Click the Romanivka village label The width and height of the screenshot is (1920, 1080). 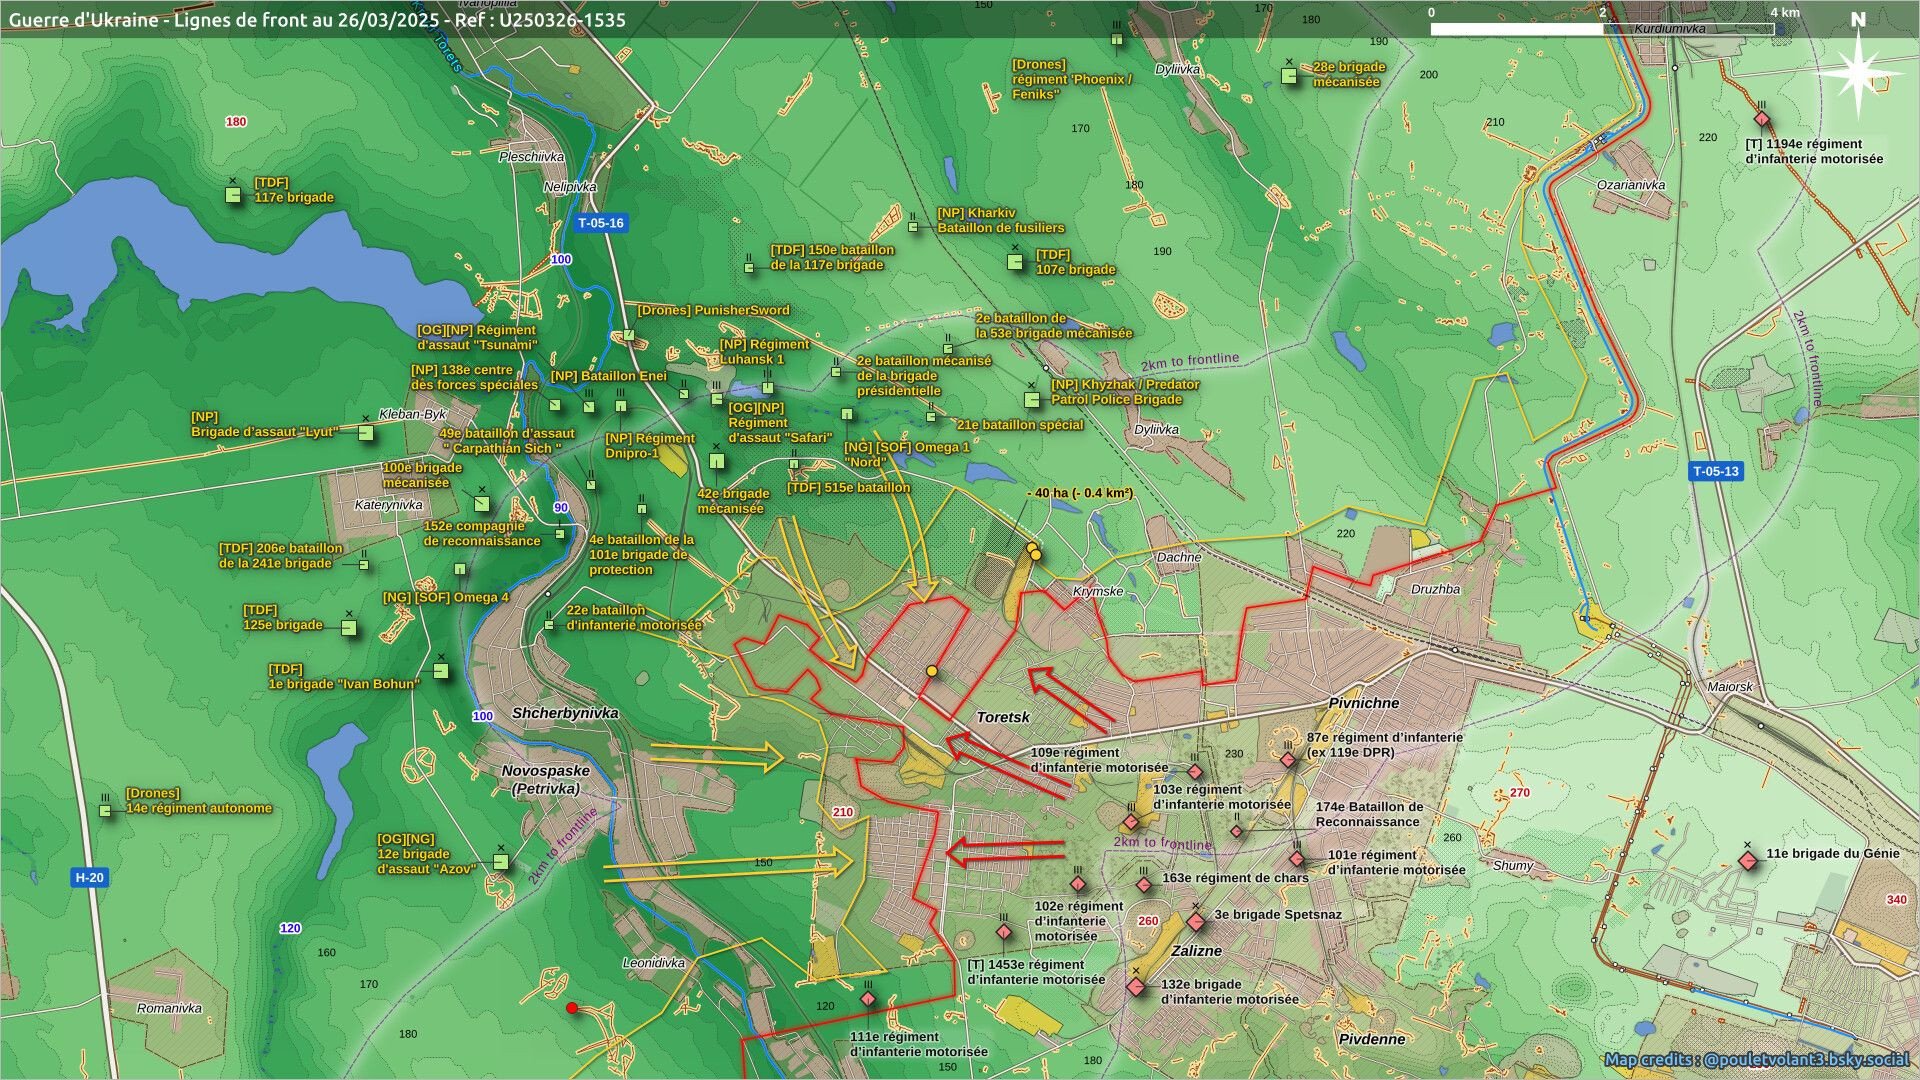pos(169,1008)
